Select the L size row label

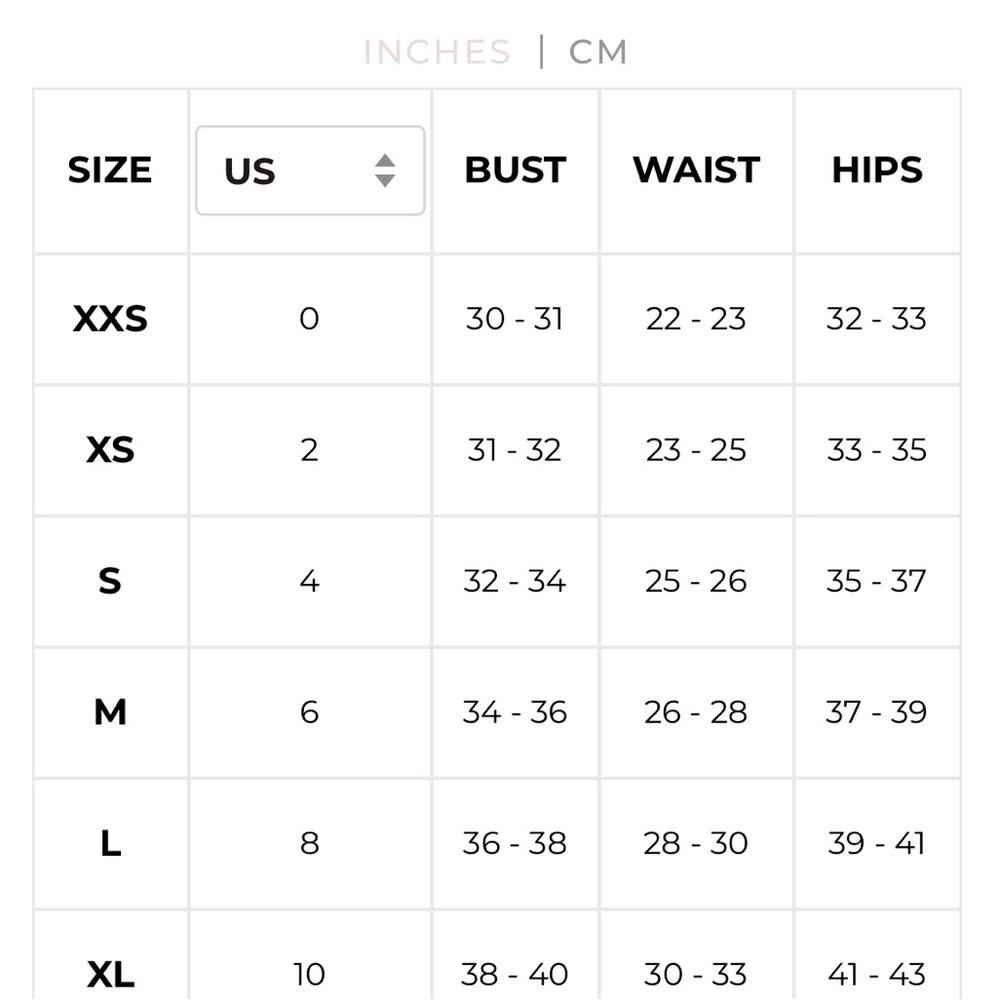(x=110, y=843)
